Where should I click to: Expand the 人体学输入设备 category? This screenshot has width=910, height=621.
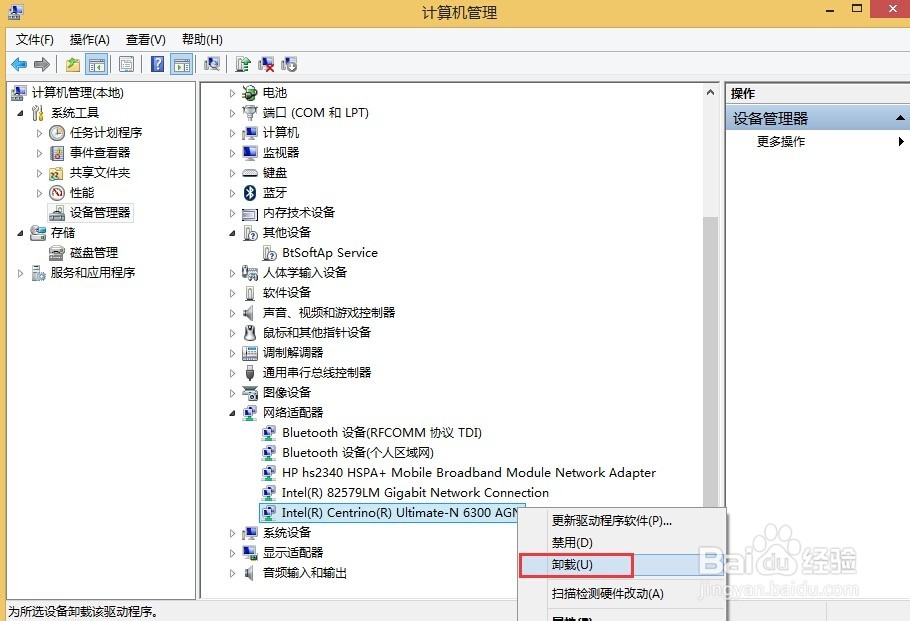[232, 273]
